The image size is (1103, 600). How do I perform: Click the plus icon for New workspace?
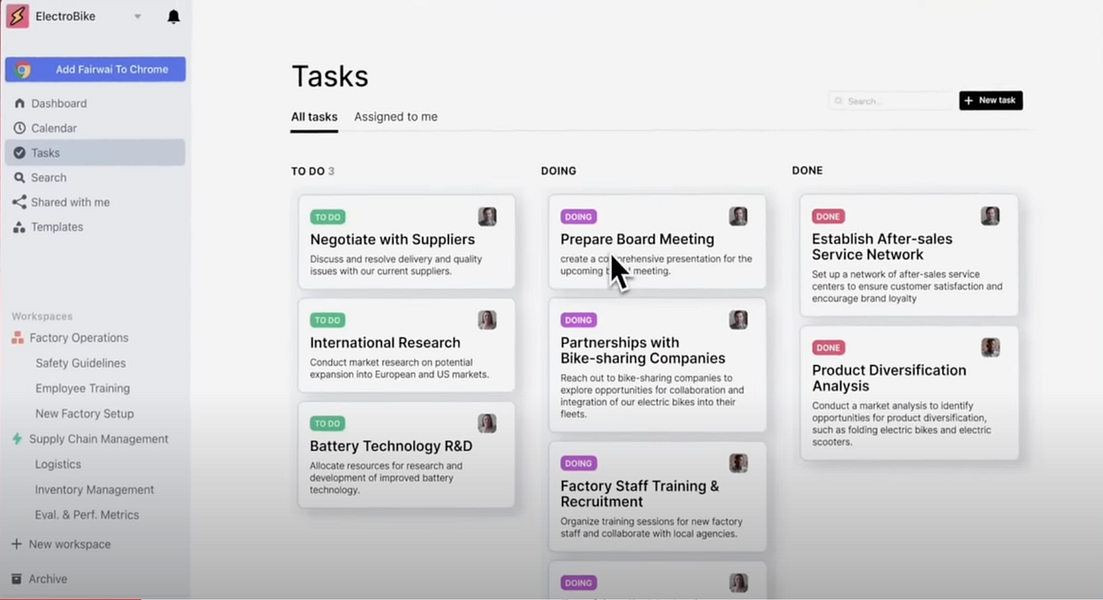17,544
